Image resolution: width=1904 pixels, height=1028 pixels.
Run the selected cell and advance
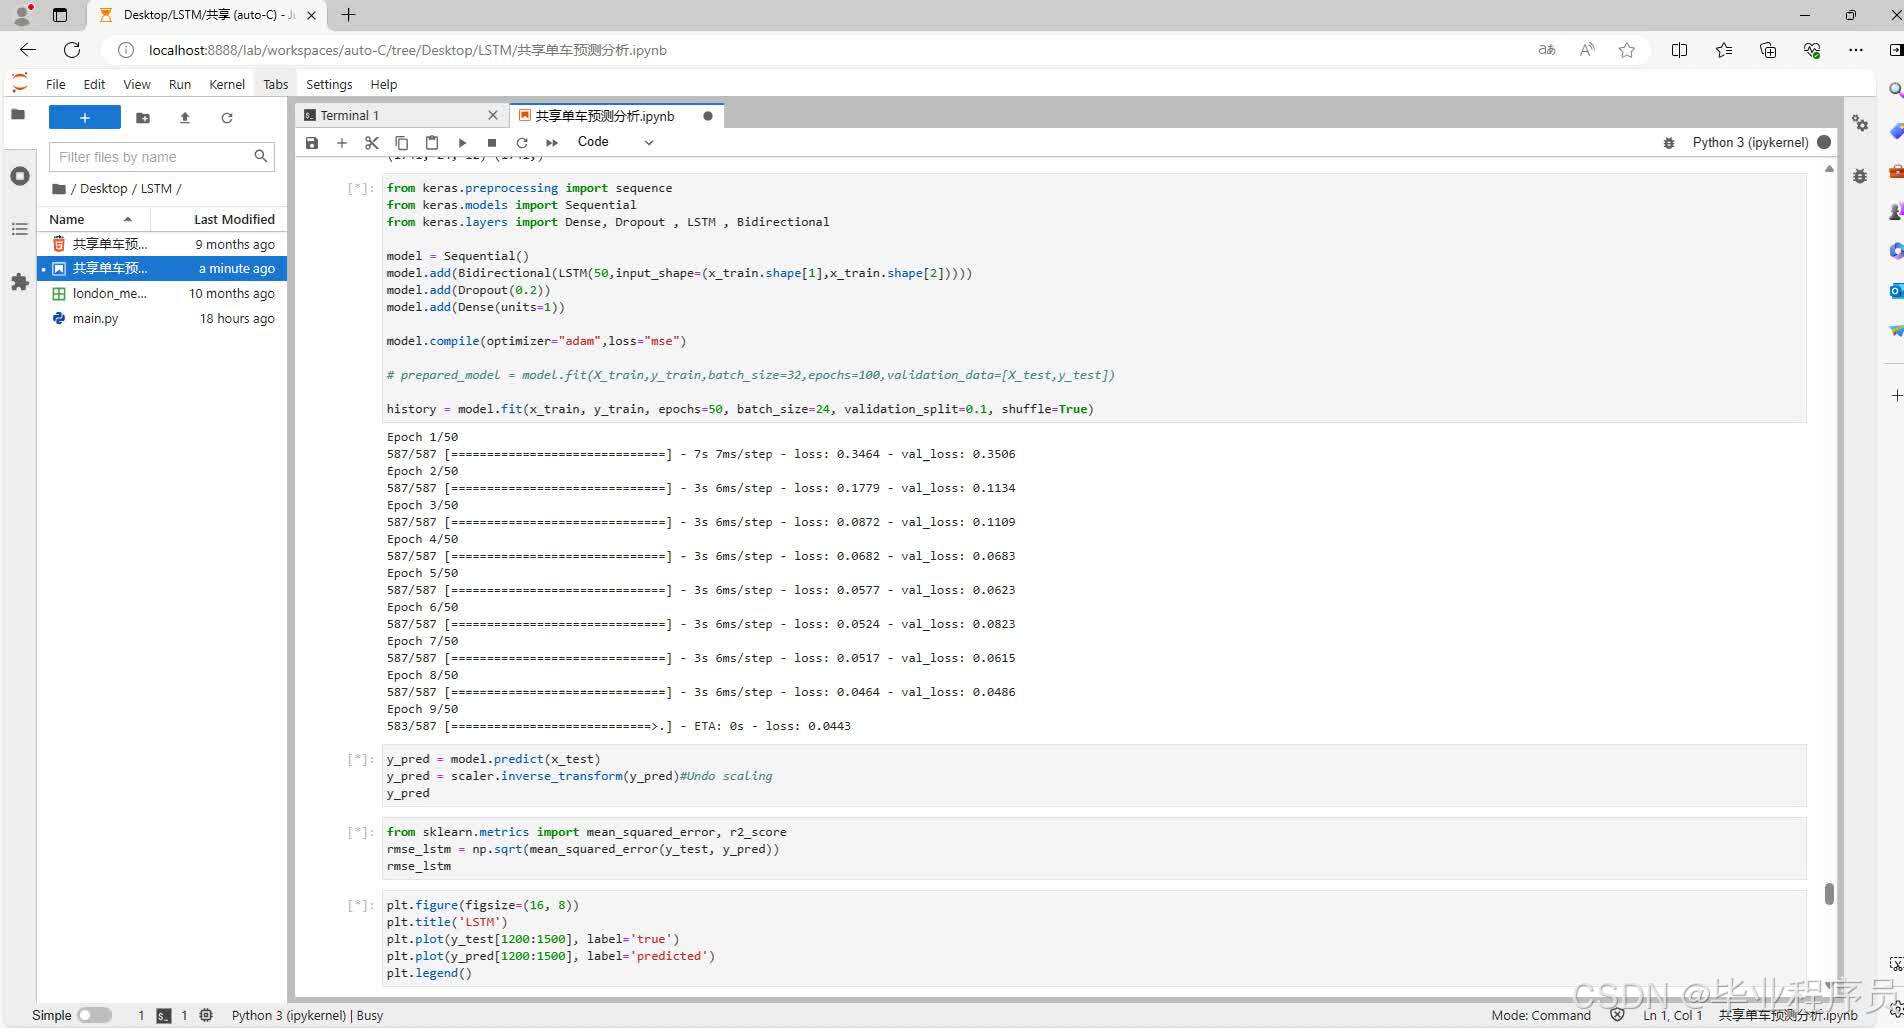click(x=462, y=143)
